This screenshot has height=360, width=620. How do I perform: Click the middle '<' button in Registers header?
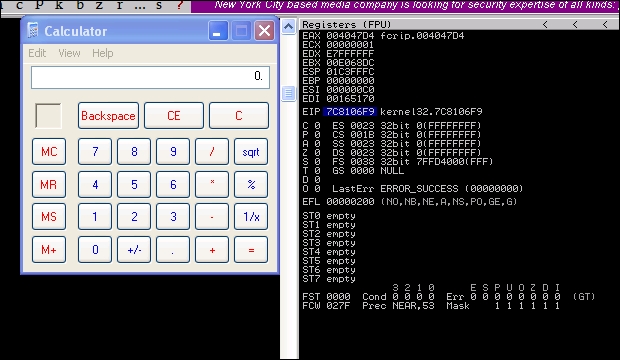tap(575, 25)
